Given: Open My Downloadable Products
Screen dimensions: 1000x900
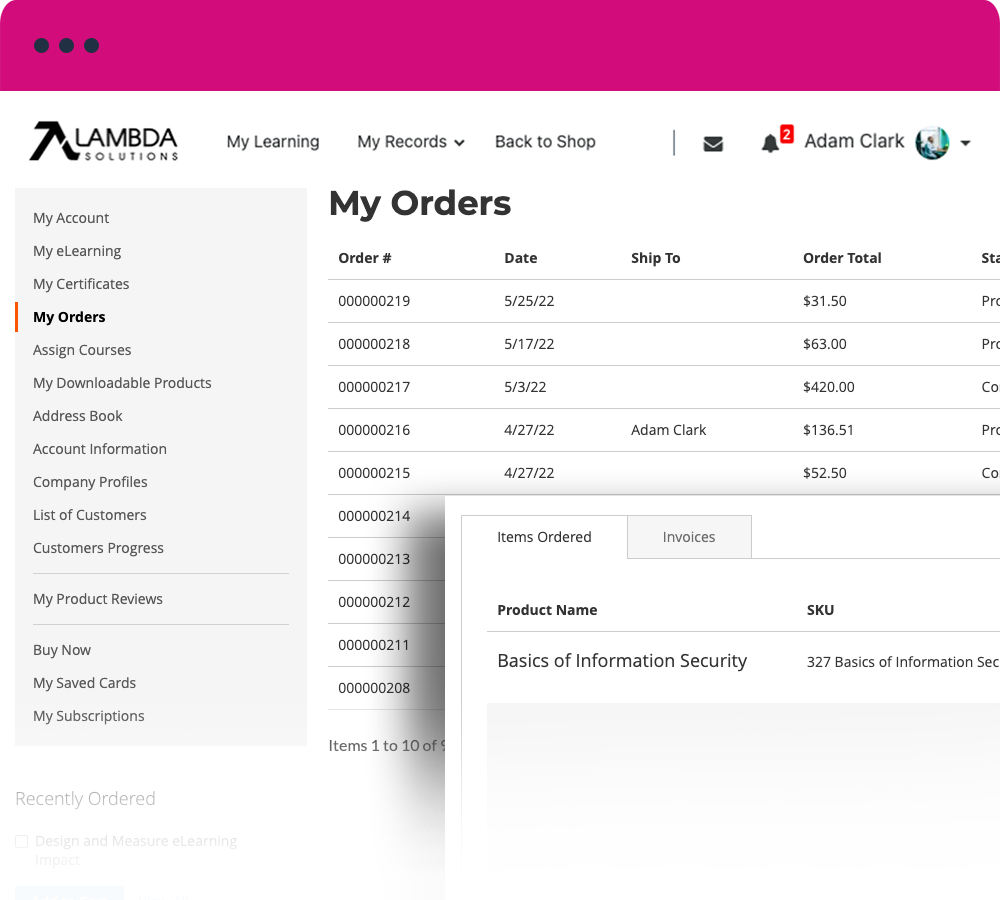Looking at the screenshot, I should 122,383.
